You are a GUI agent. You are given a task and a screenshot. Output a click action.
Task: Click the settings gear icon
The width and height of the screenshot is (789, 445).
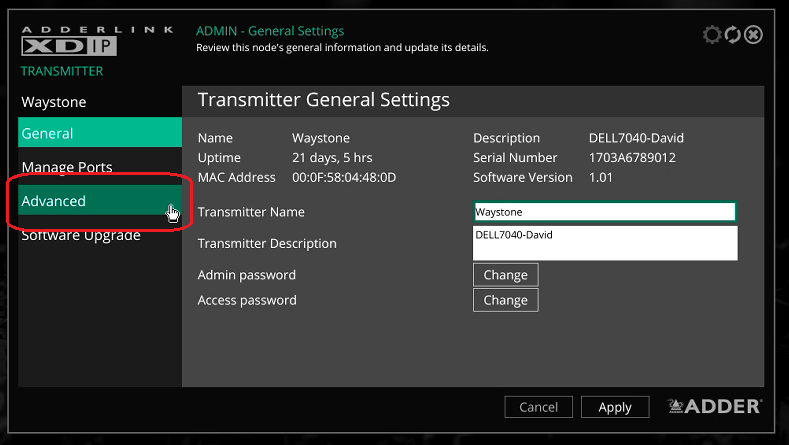click(712, 35)
